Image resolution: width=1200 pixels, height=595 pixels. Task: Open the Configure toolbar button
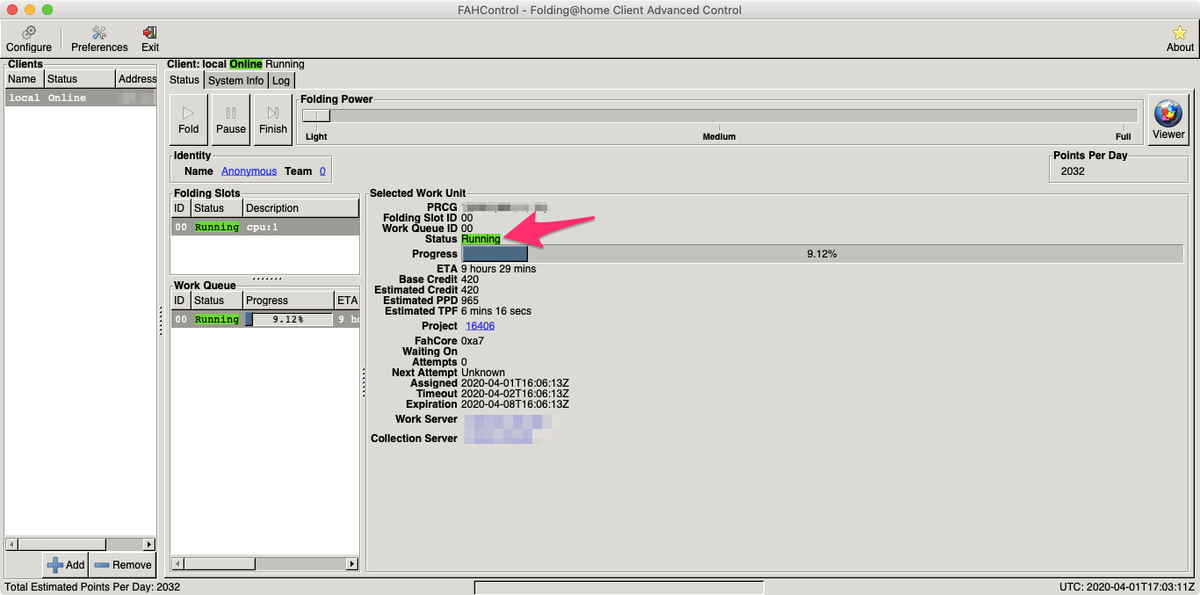[29, 39]
